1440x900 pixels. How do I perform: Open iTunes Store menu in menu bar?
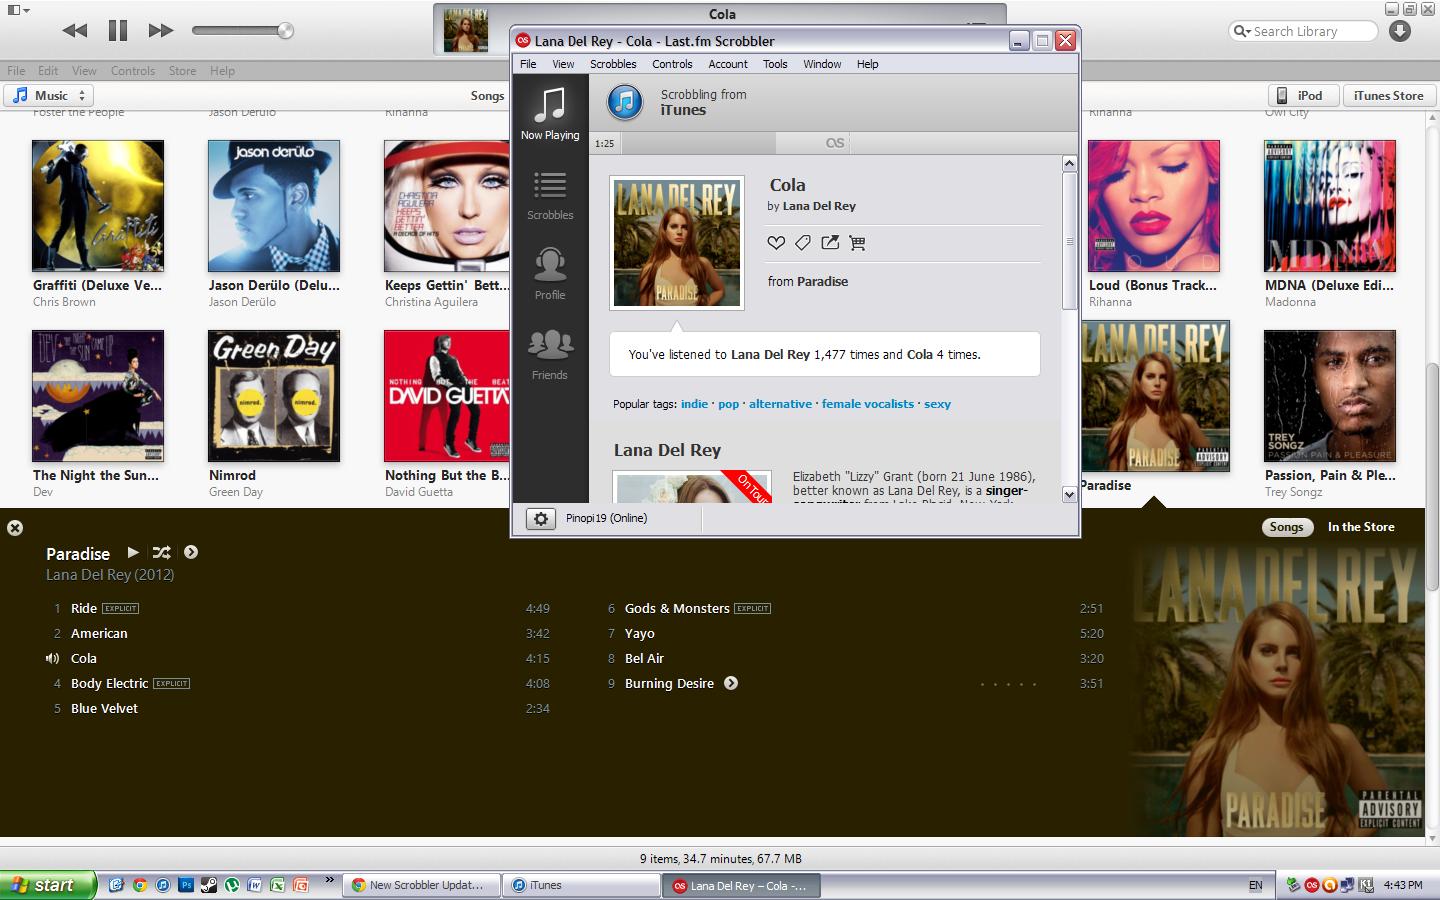[182, 71]
